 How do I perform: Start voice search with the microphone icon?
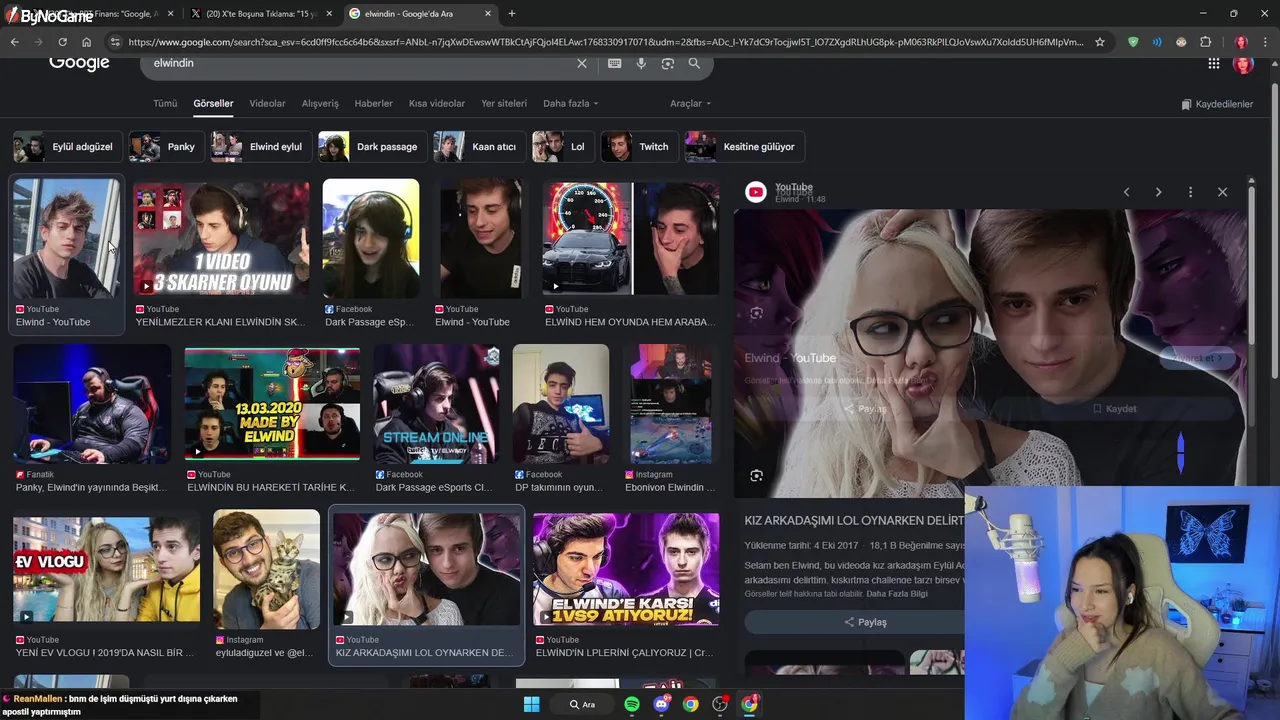point(641,63)
